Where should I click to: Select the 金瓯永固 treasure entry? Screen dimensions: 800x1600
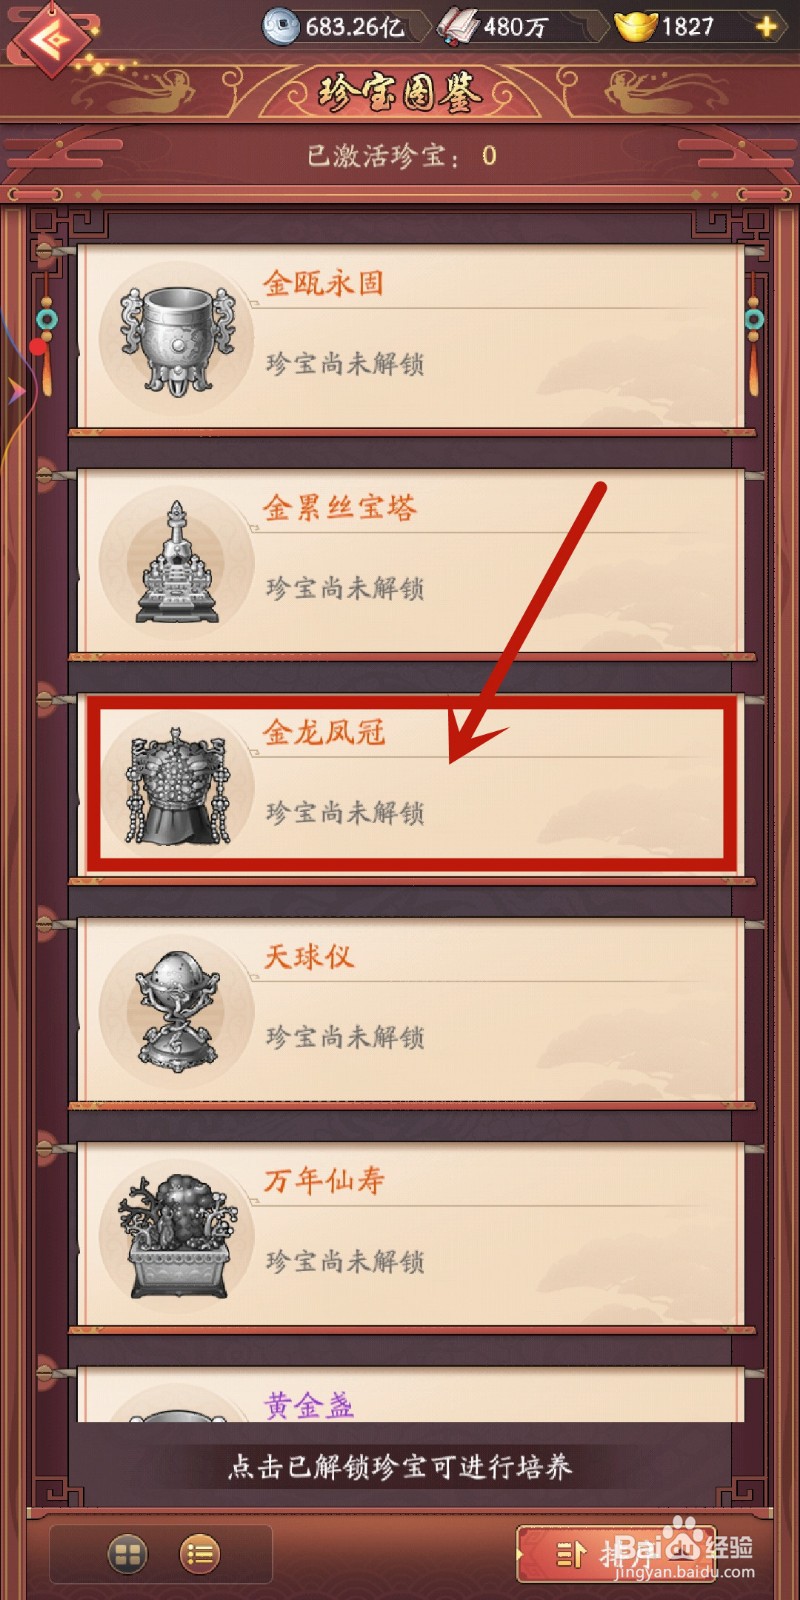[x=411, y=336]
